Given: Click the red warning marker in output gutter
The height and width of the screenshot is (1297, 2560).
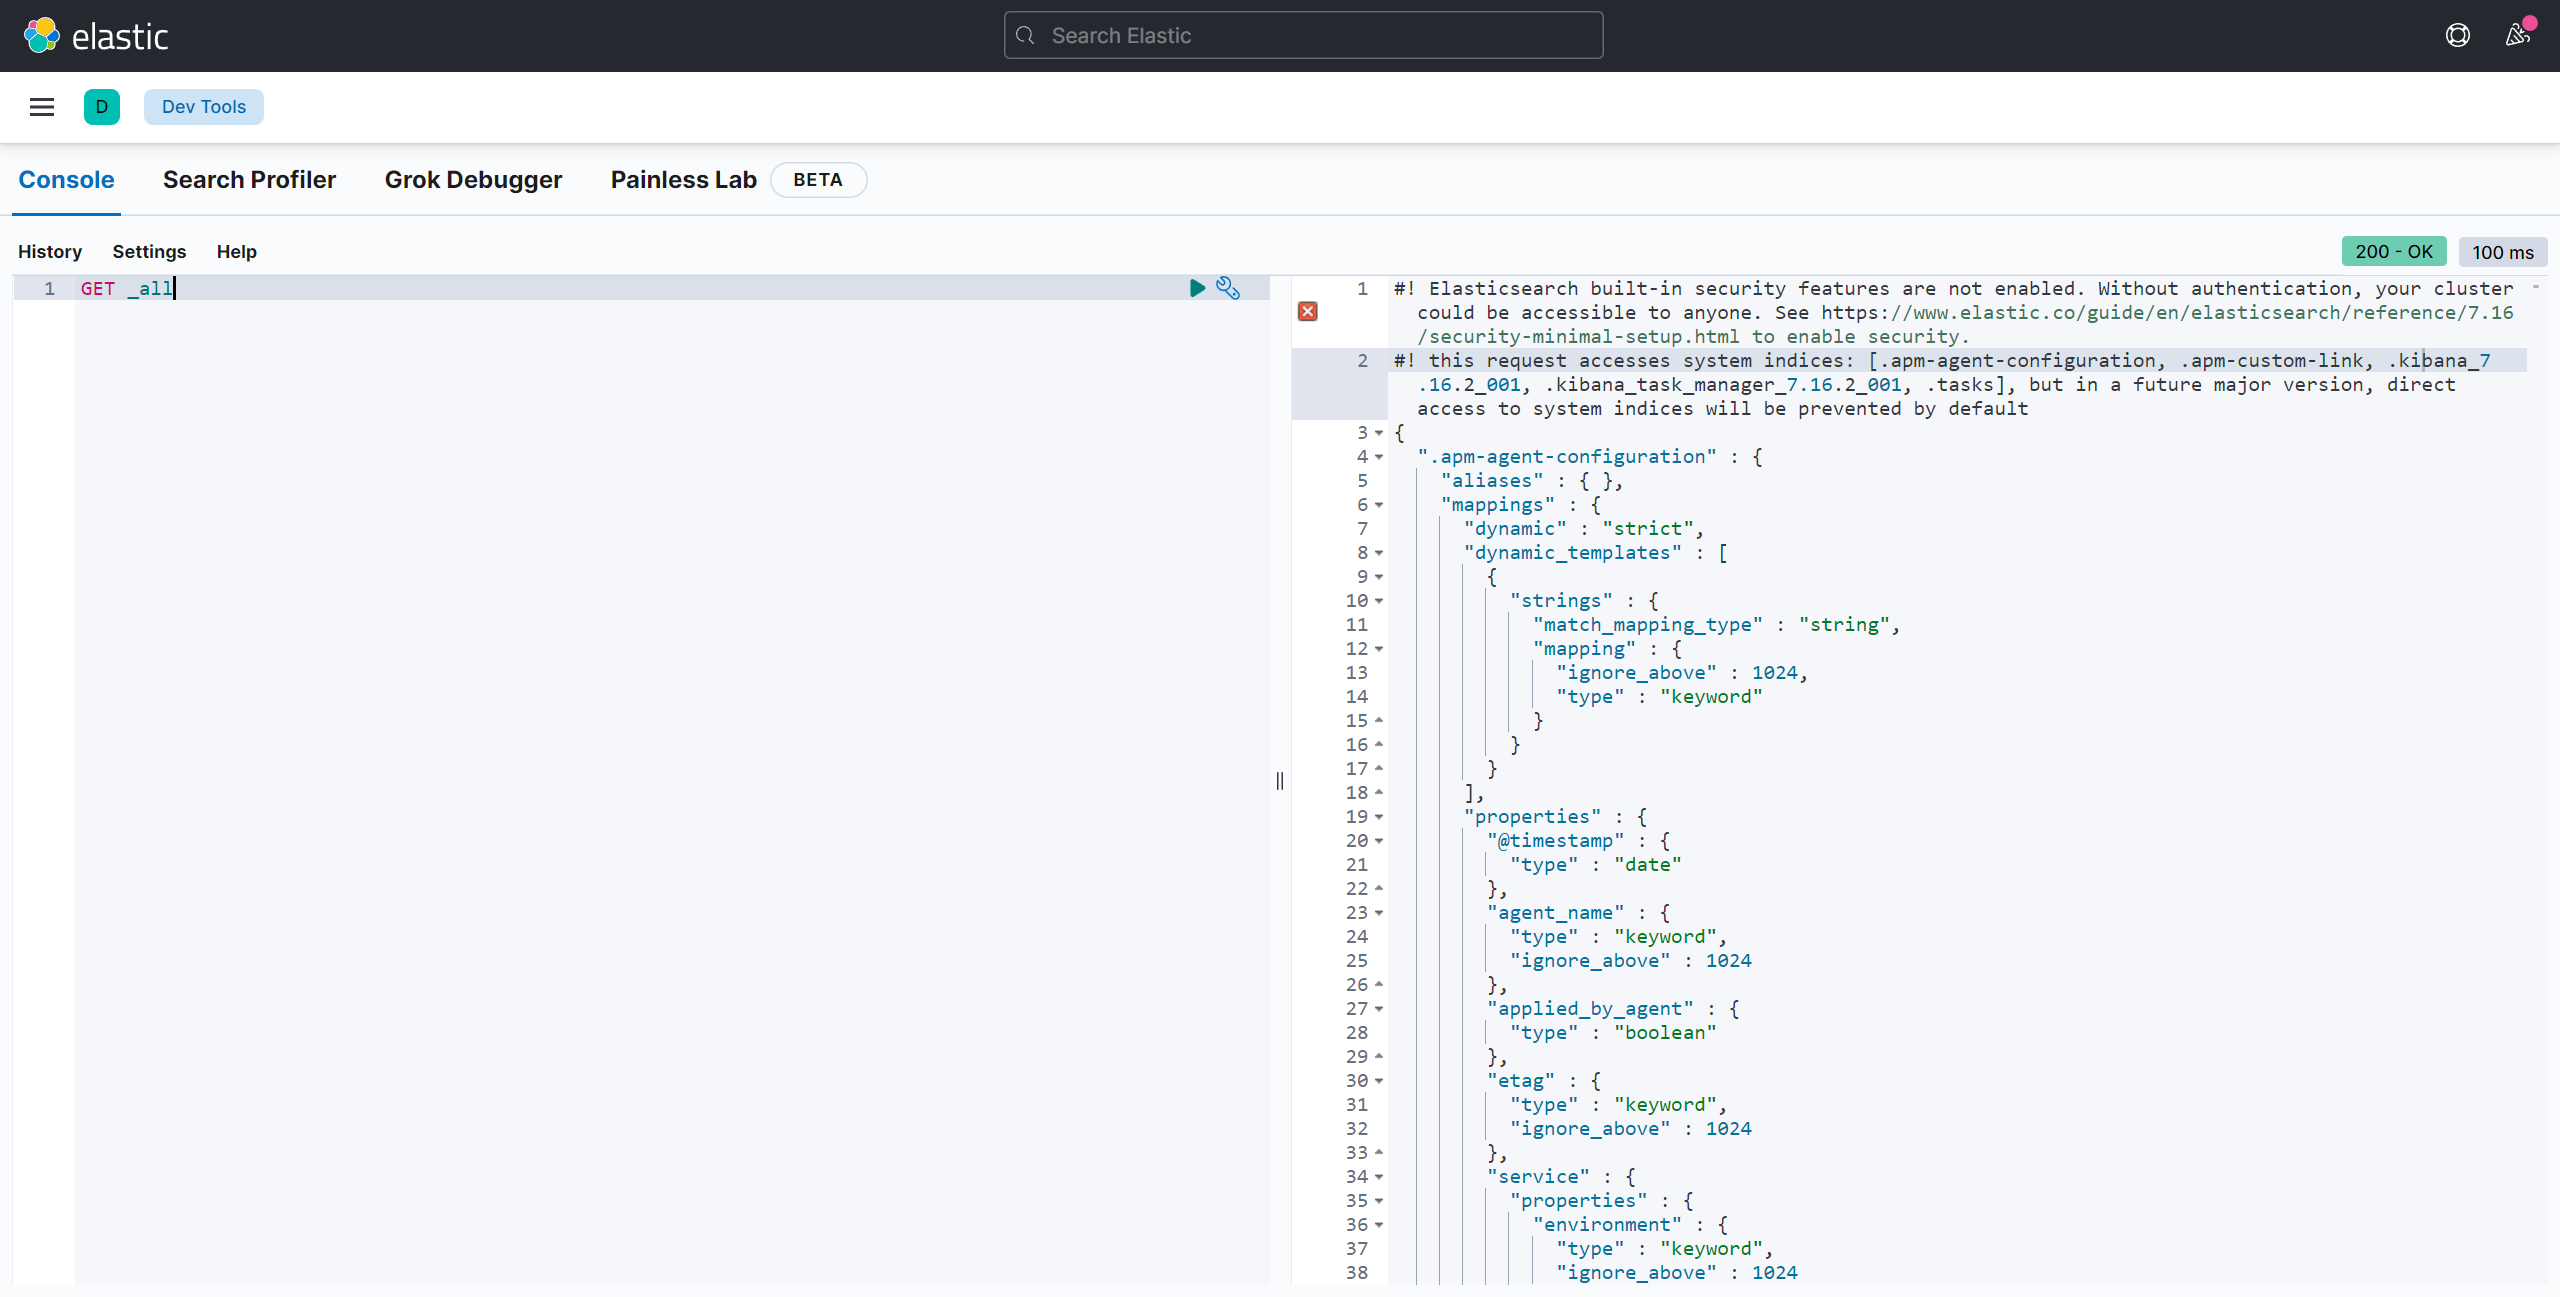Looking at the screenshot, I should click(1307, 312).
